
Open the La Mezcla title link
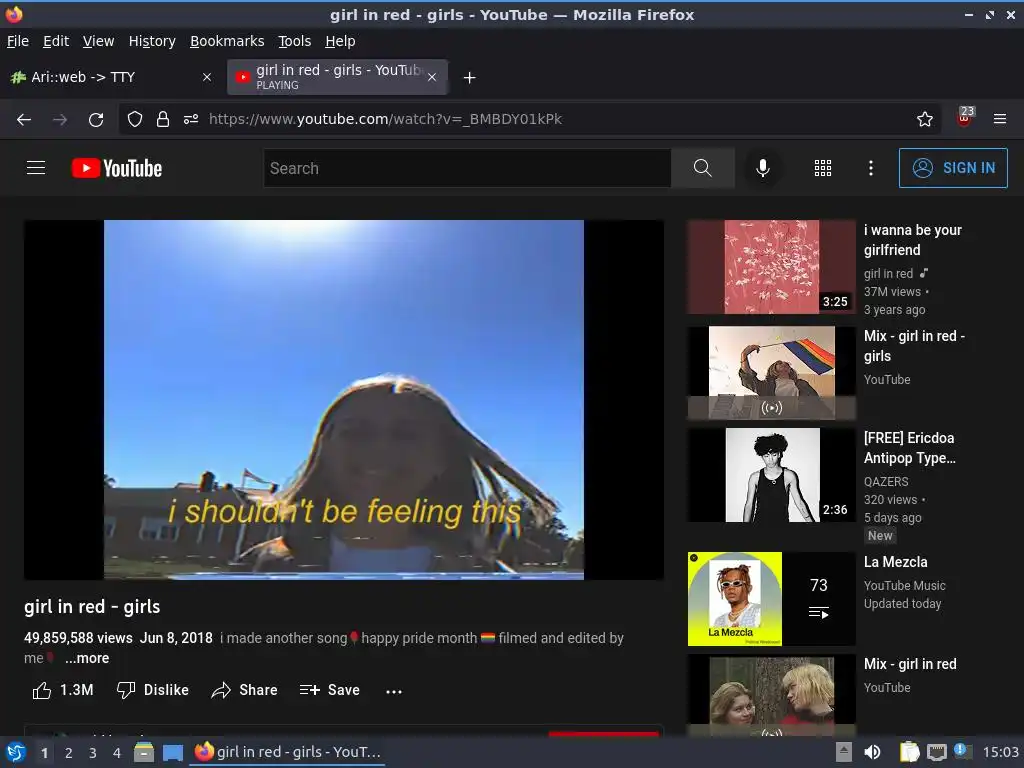(x=895, y=562)
